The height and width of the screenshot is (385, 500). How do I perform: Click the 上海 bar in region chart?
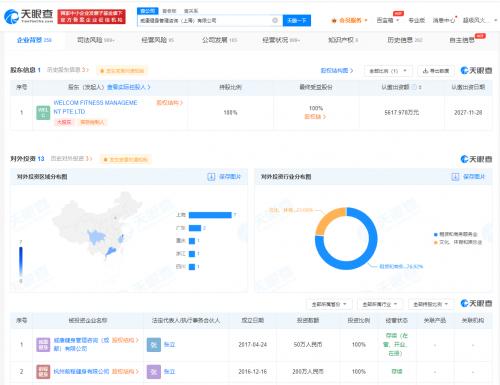(210, 215)
